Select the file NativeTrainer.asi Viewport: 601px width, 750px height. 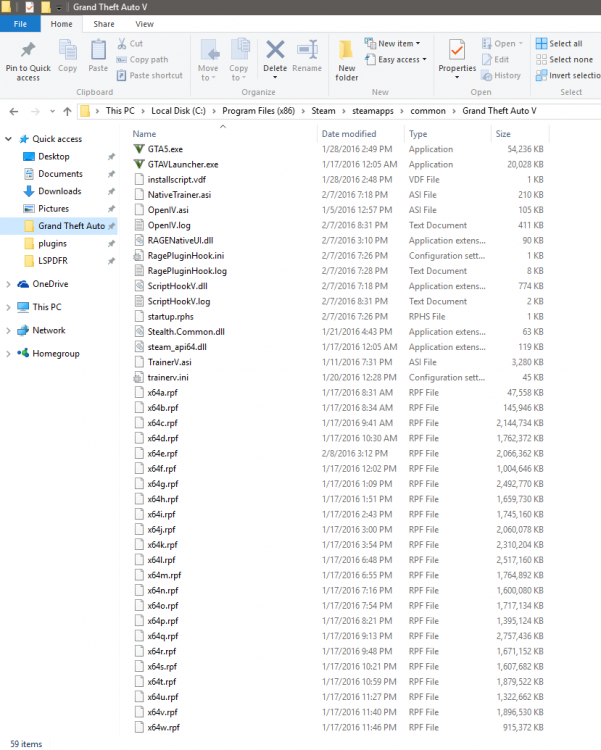179,195
